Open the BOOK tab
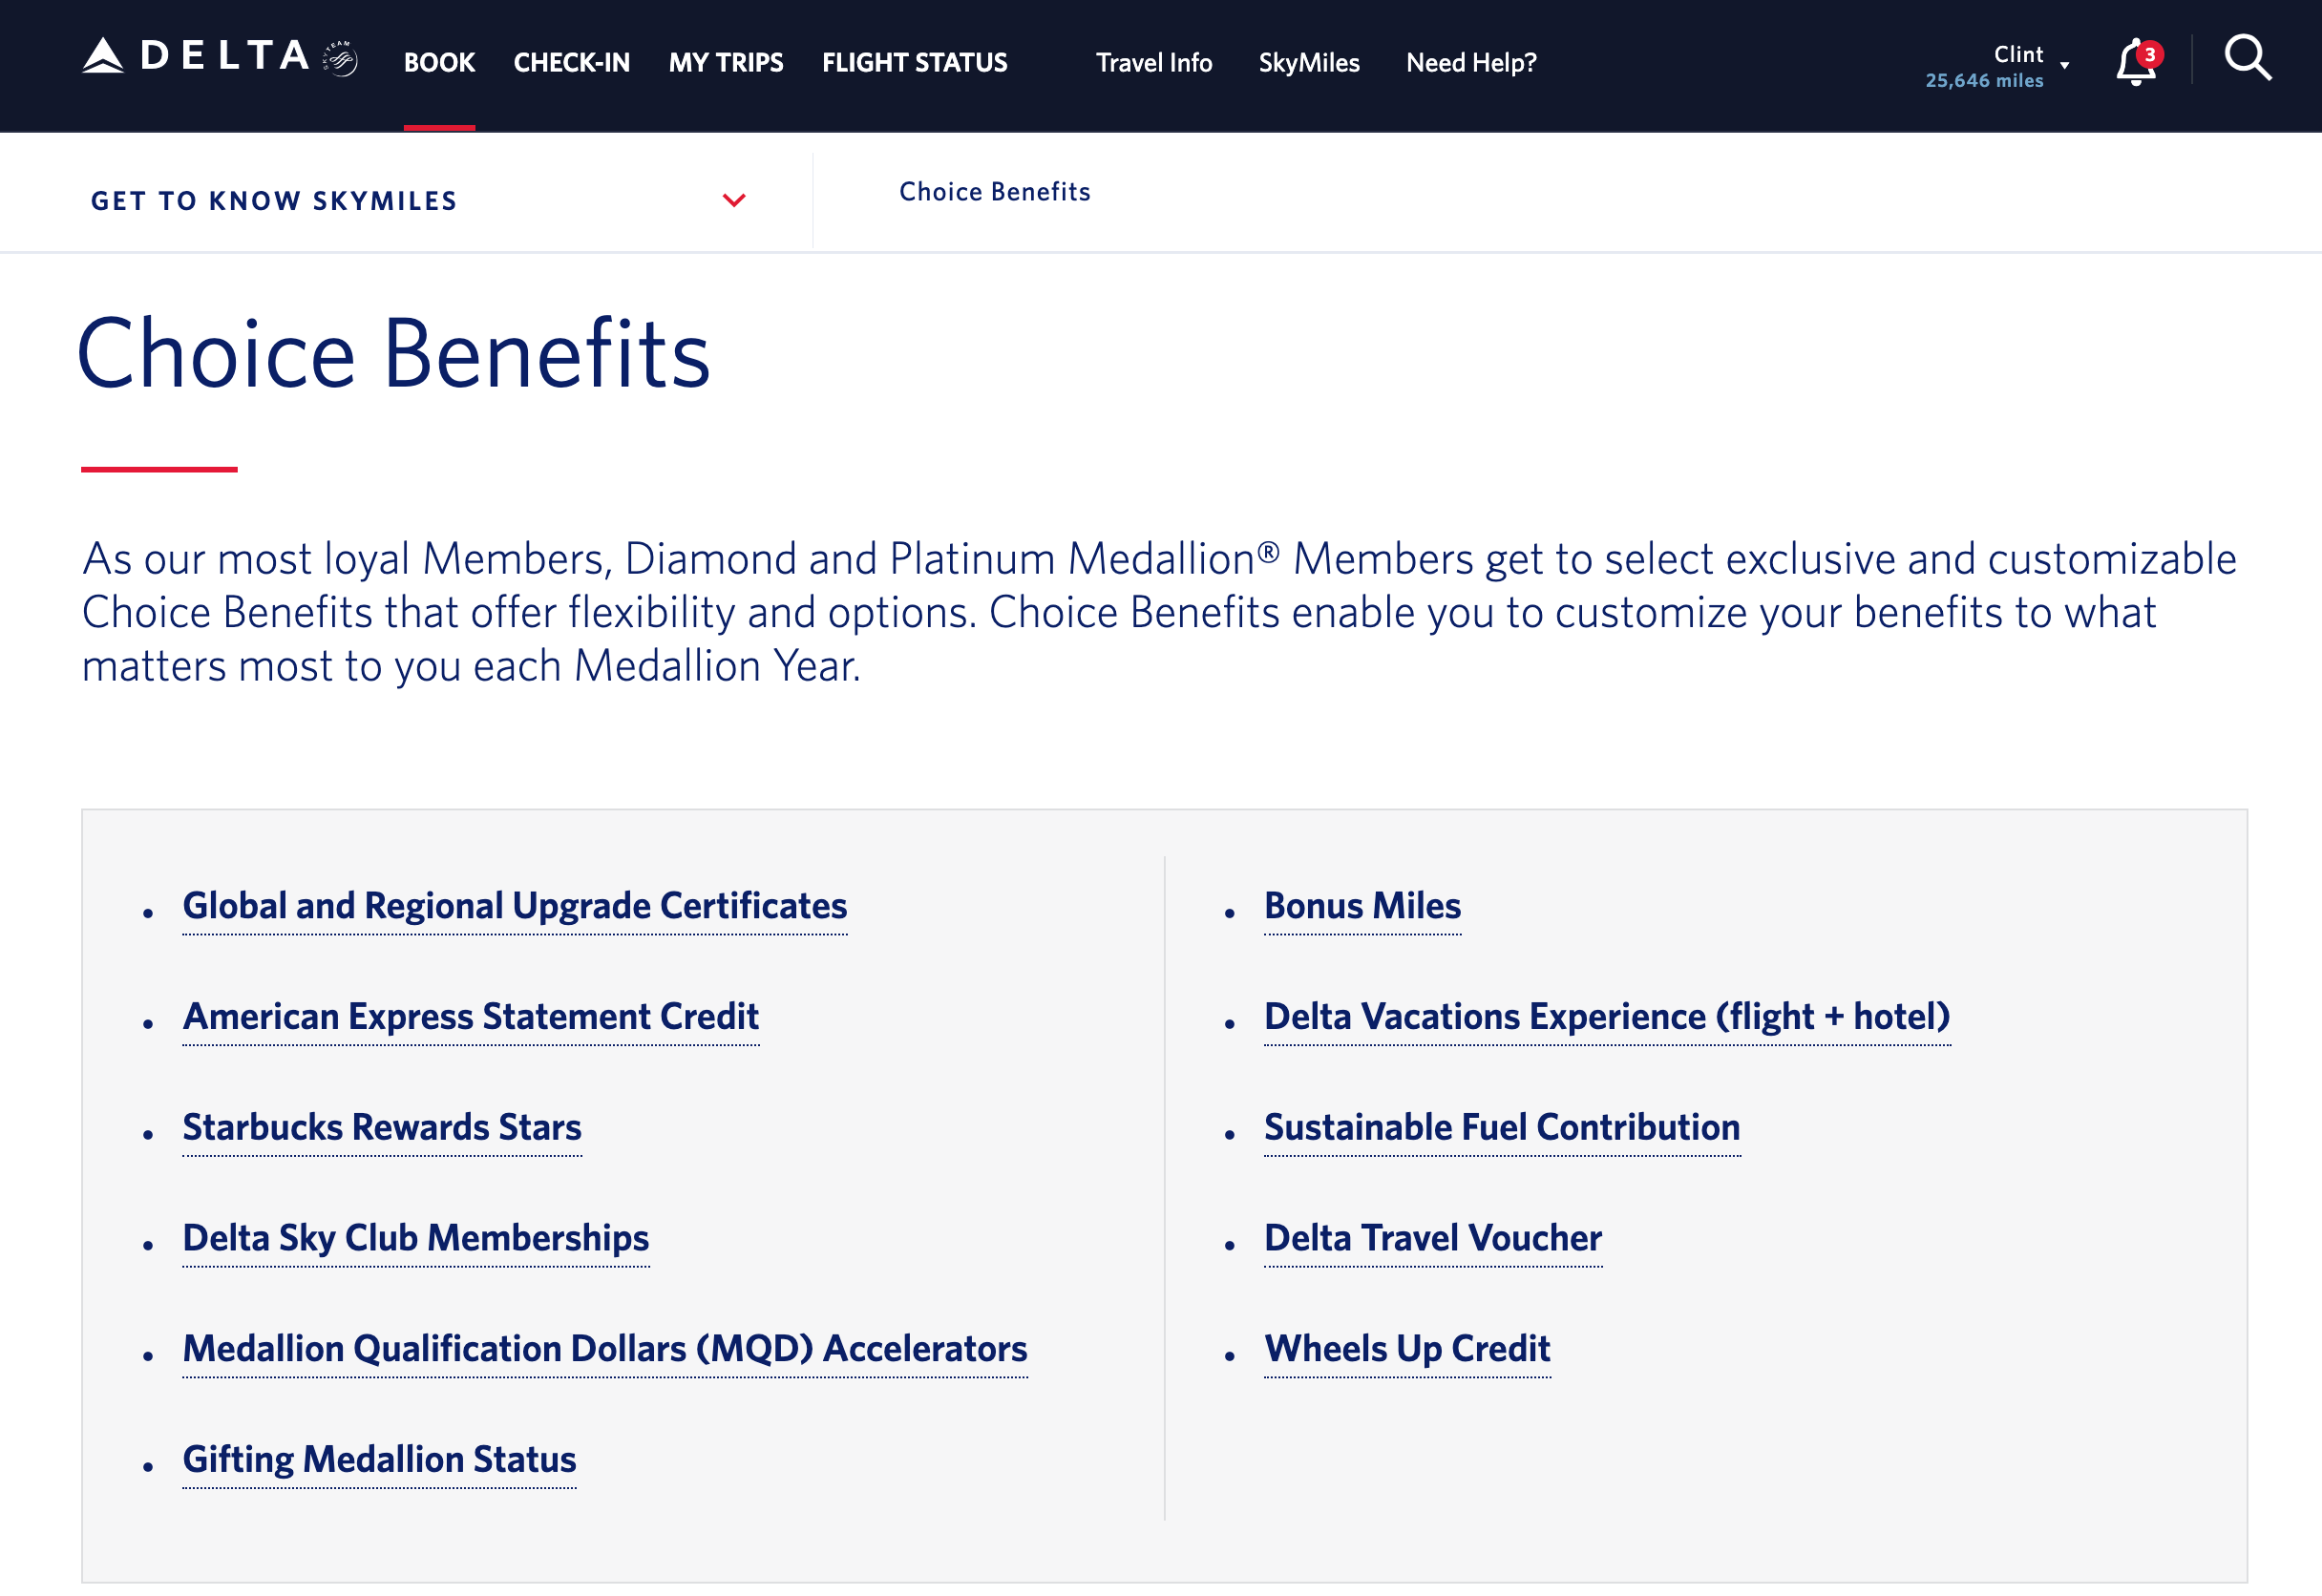This screenshot has width=2322, height=1596. (x=438, y=62)
